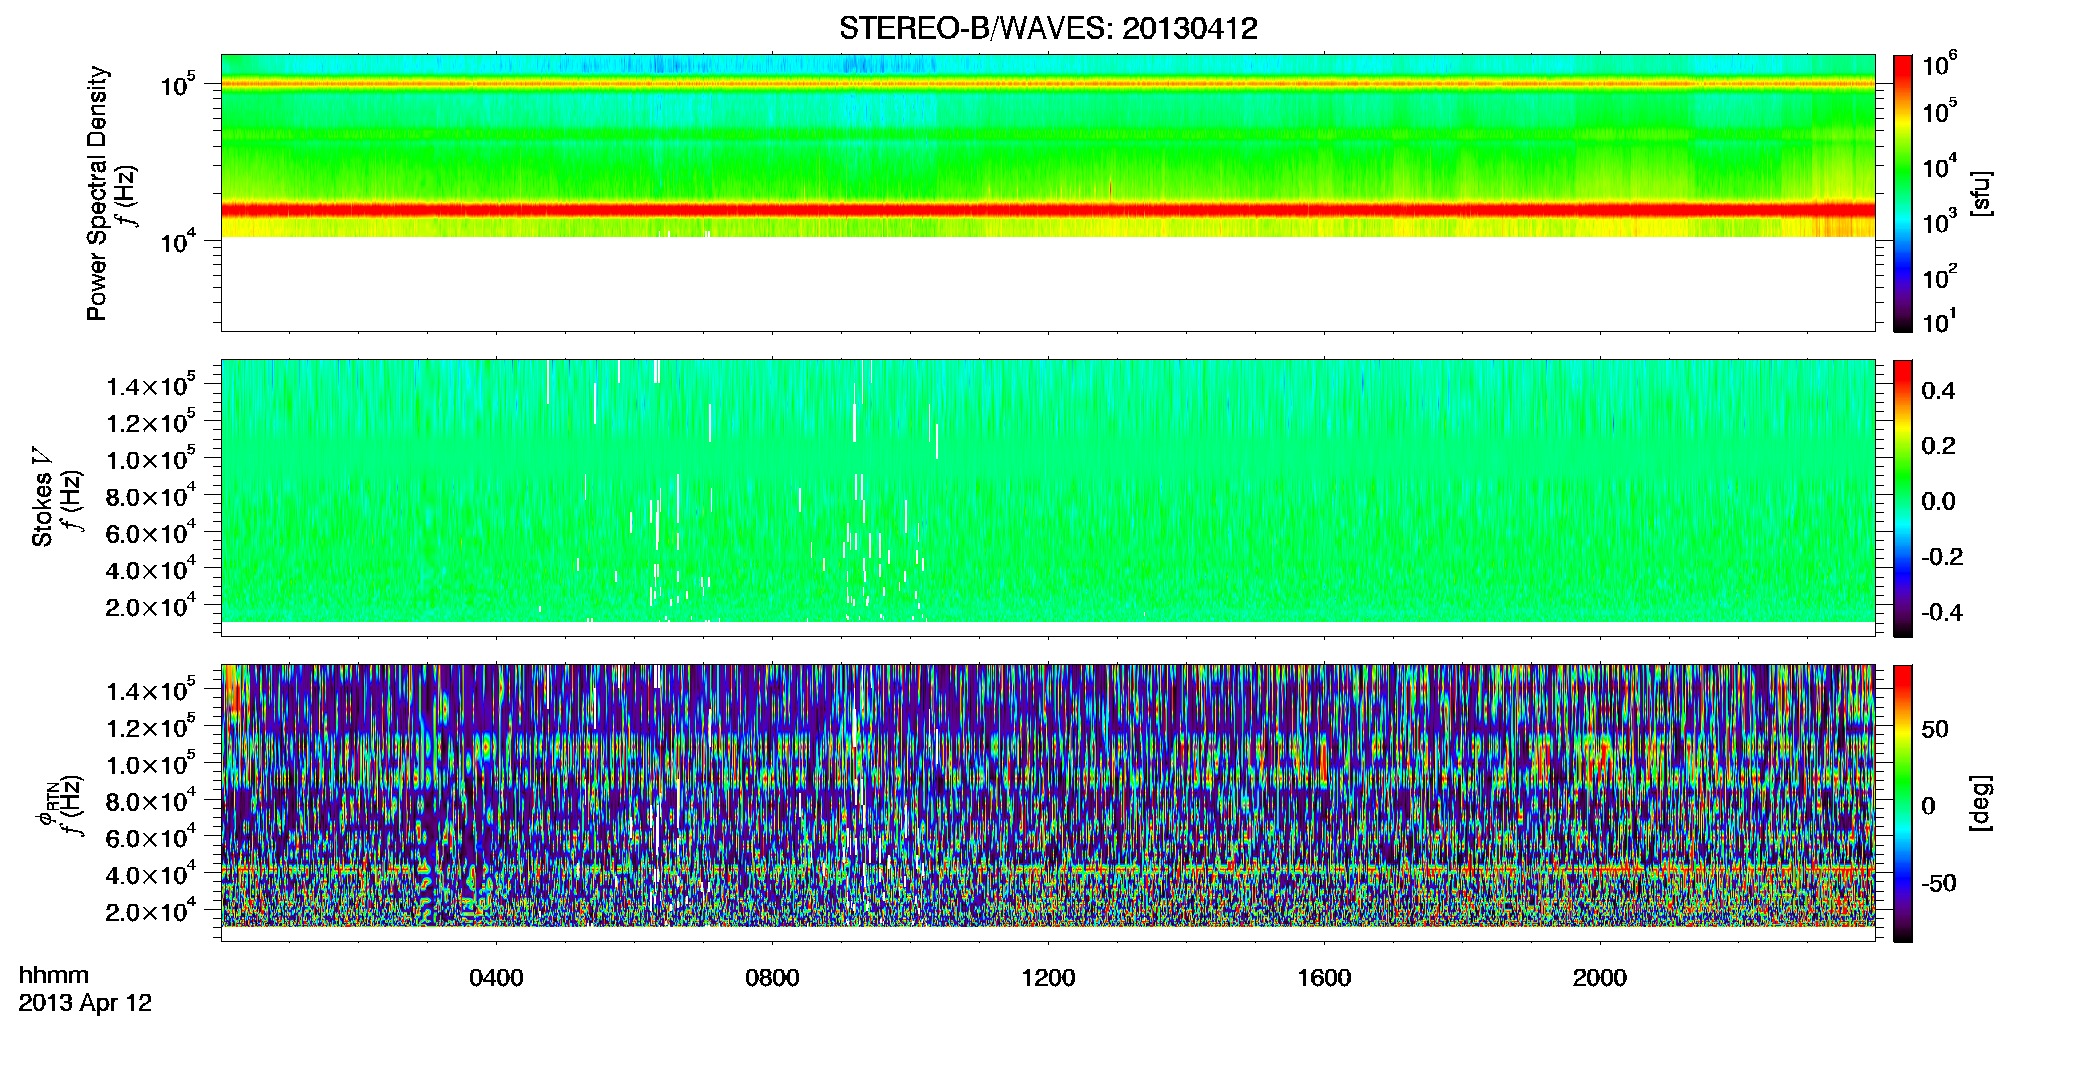Screen dimensions: 2096x1080
Task: Click the STEREO-B/WAVES: 20130412 plot title
Action: click(x=1047, y=28)
